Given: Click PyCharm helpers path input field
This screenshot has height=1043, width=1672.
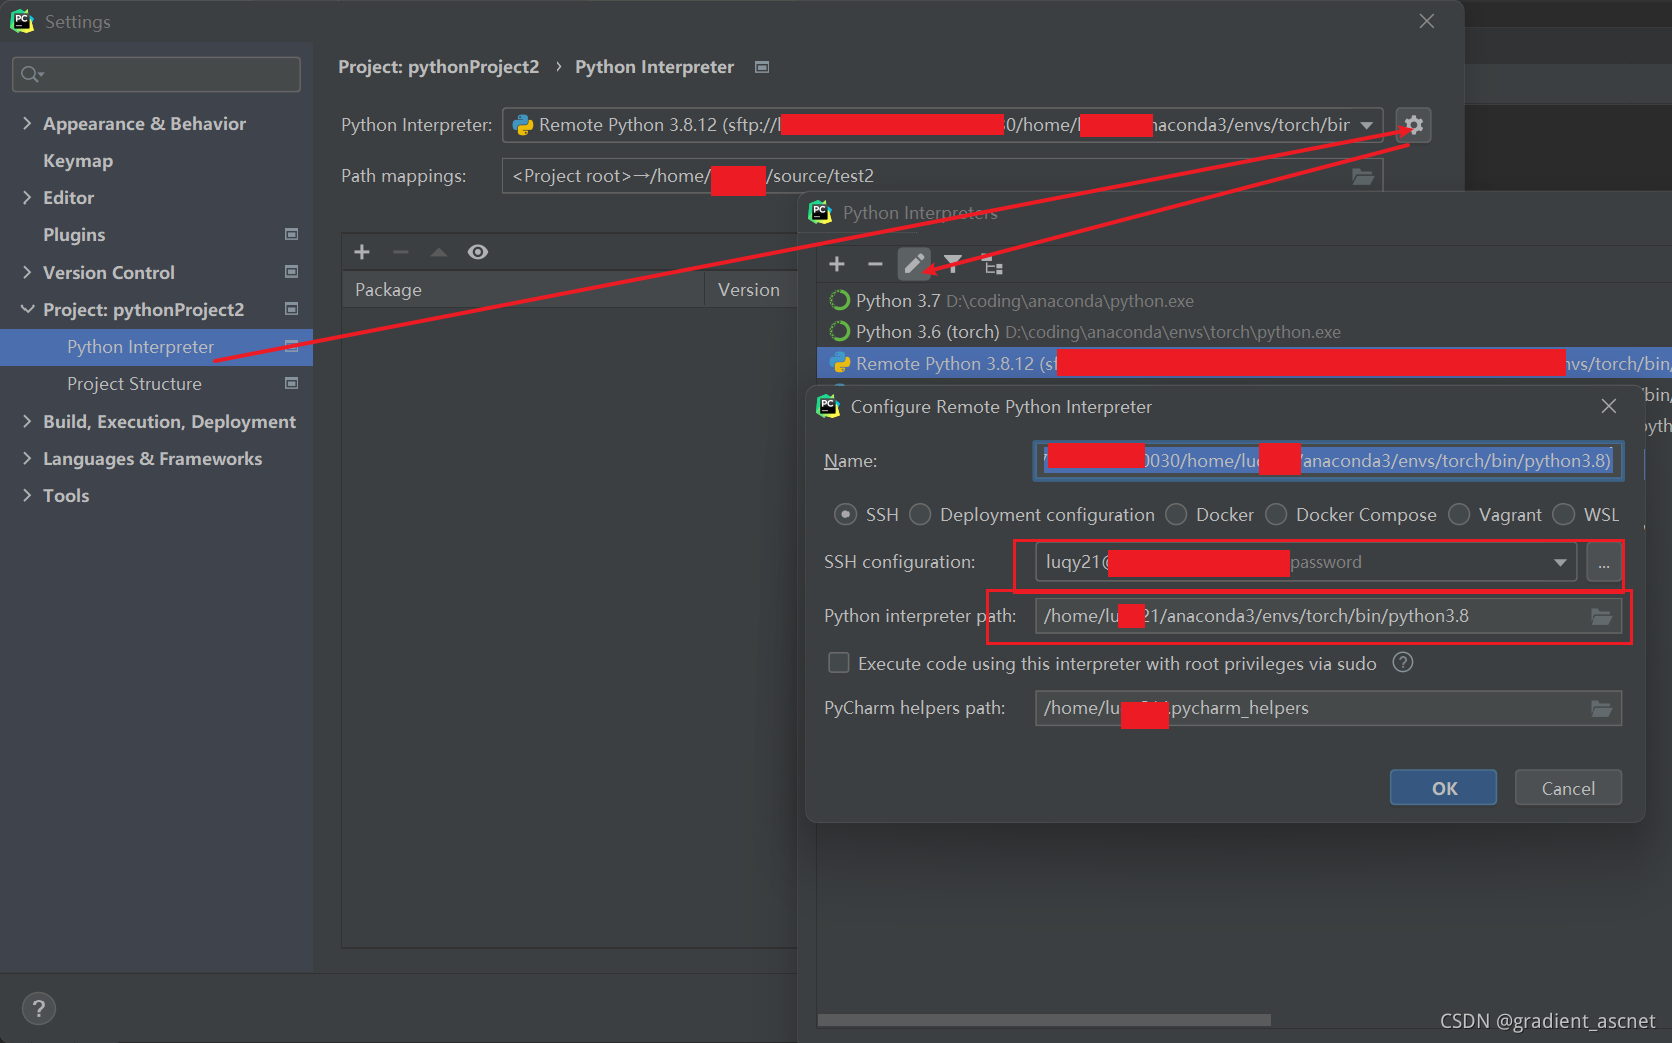Looking at the screenshot, I should click(x=1328, y=708).
